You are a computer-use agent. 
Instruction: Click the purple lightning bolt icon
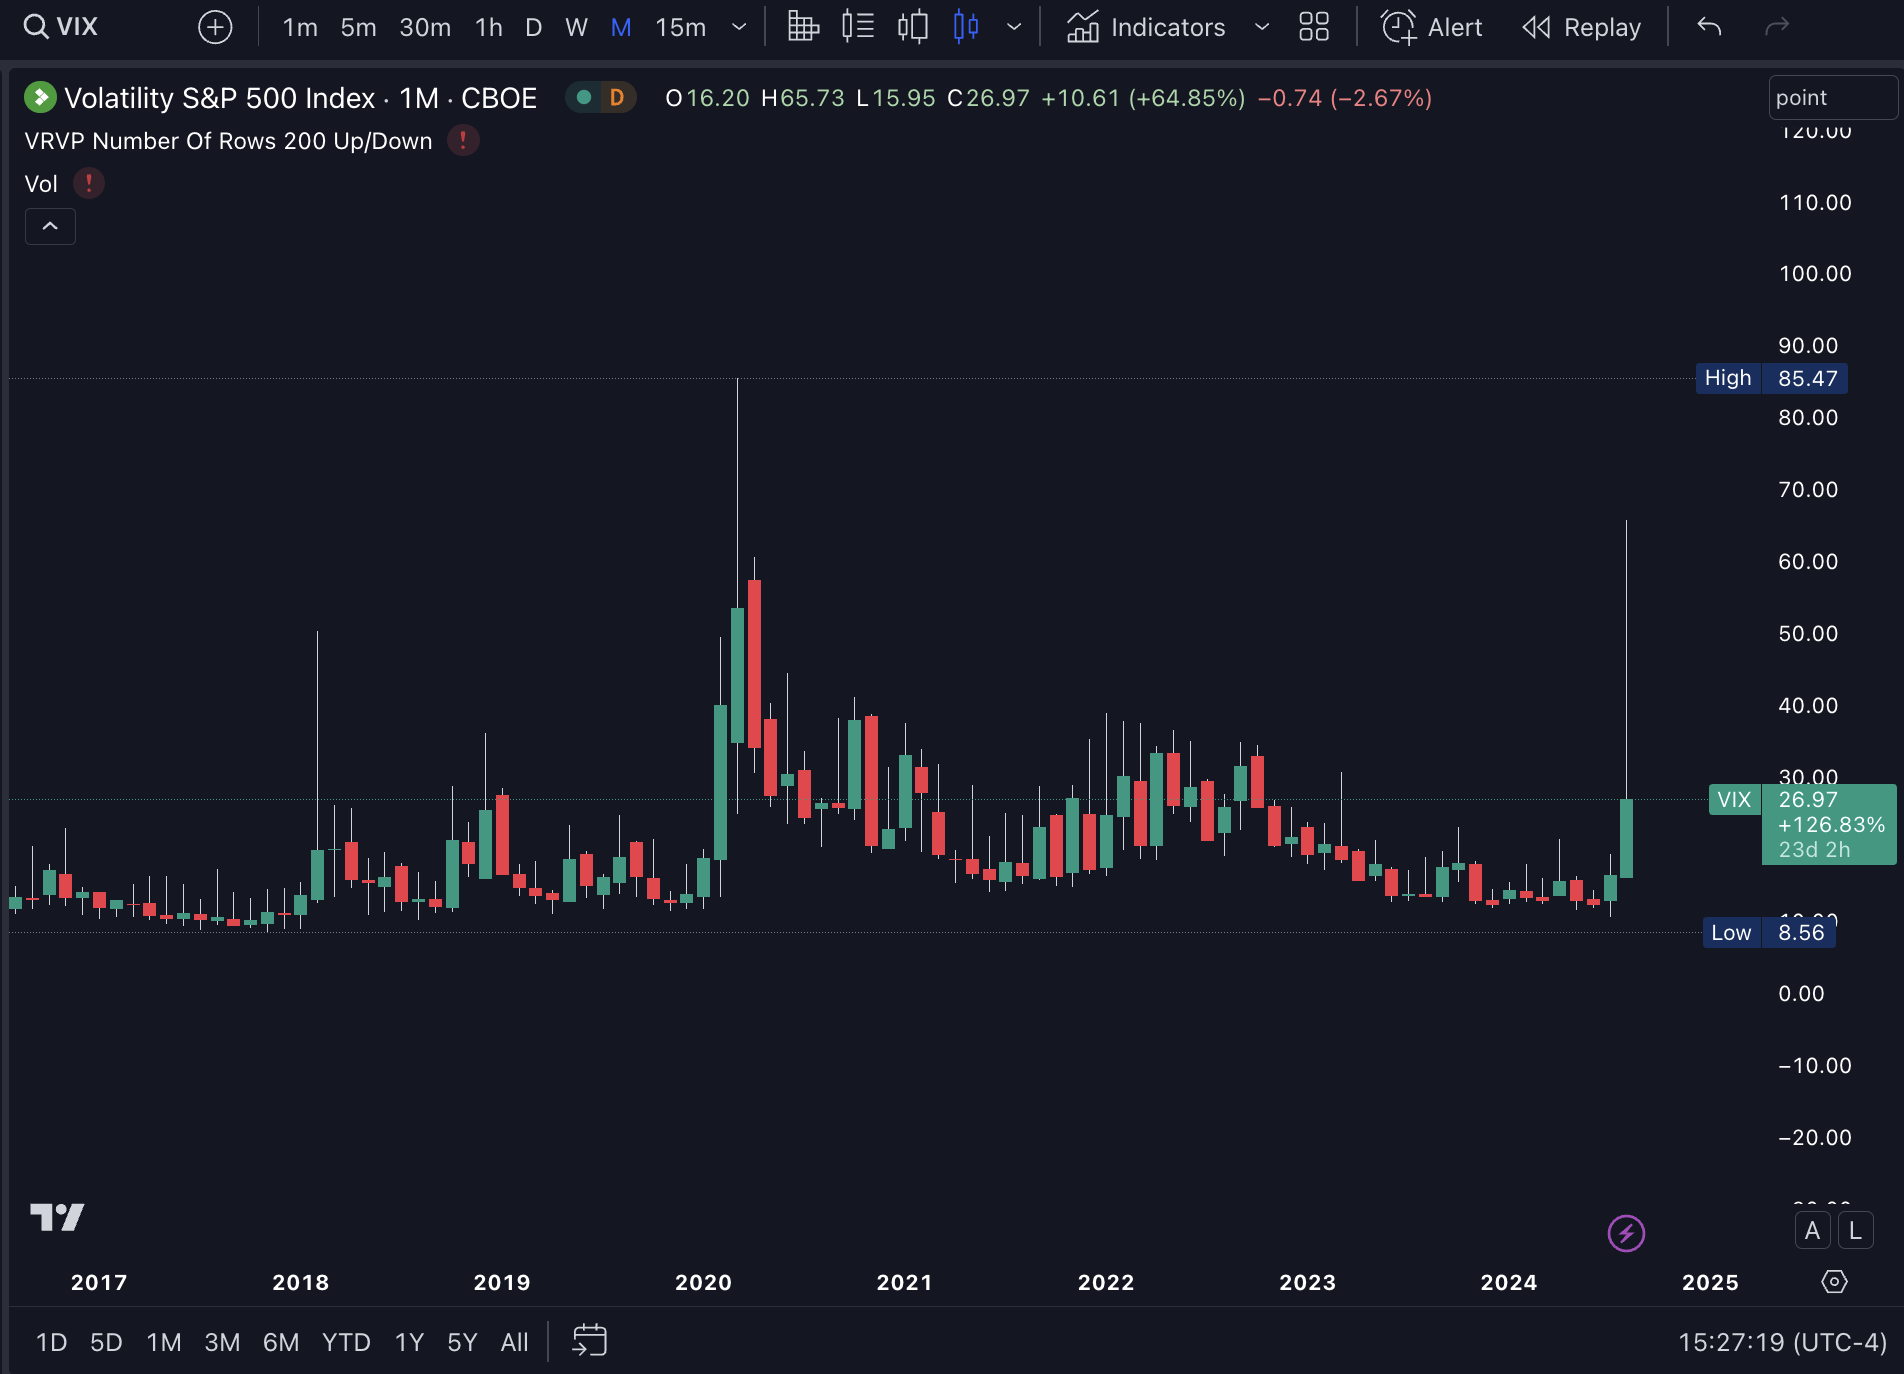[1626, 1233]
